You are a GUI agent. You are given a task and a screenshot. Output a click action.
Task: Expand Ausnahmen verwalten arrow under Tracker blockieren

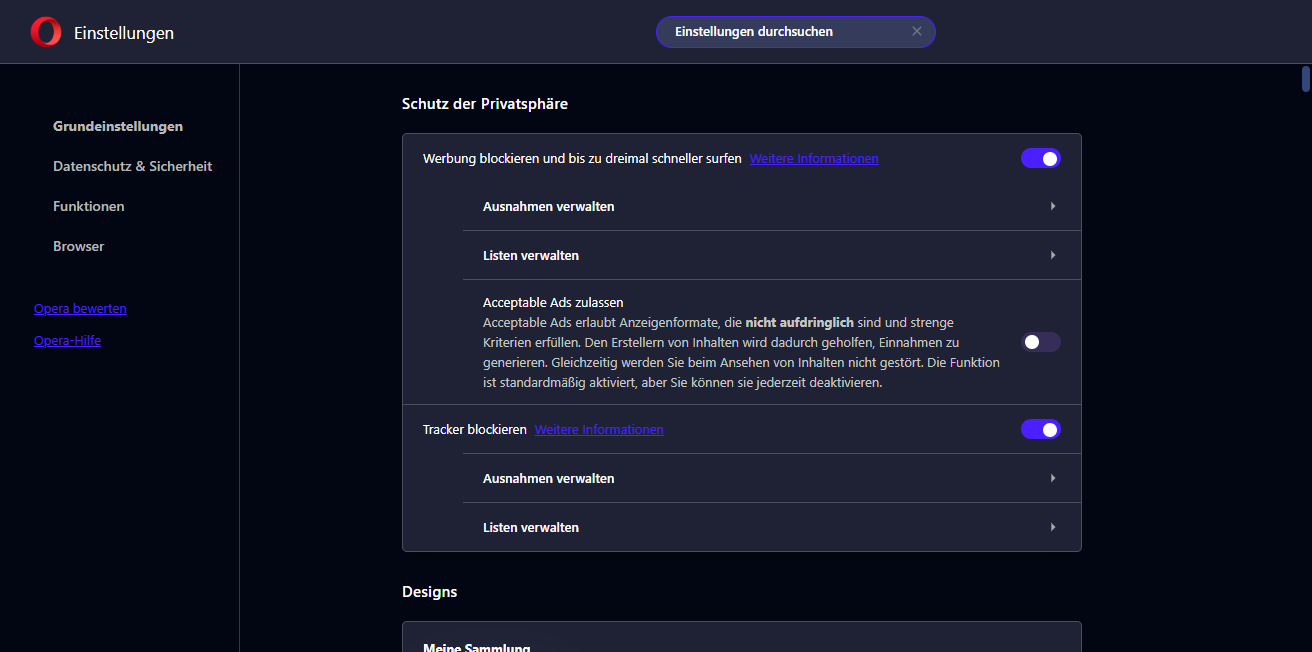[x=1053, y=478]
